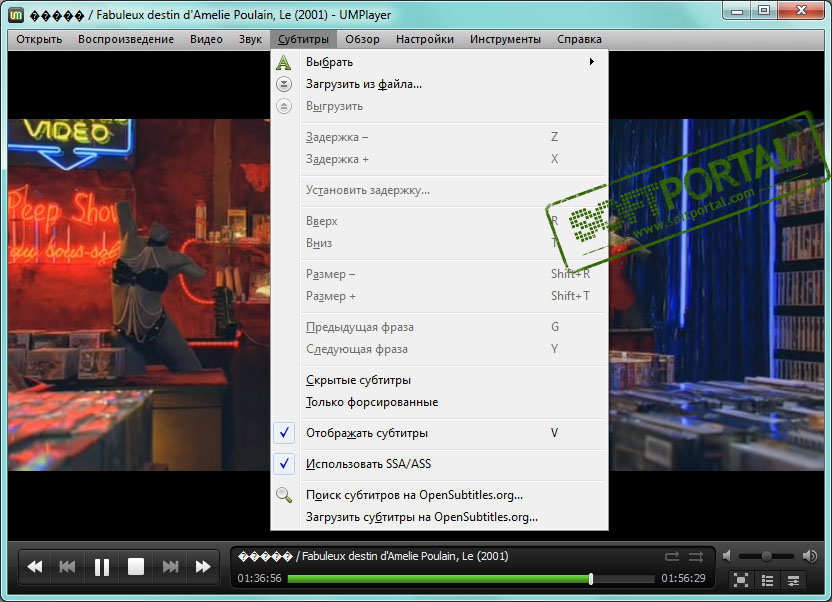Mute audio via small speaker icon
Screen dimensions: 832x602
pos(727,556)
